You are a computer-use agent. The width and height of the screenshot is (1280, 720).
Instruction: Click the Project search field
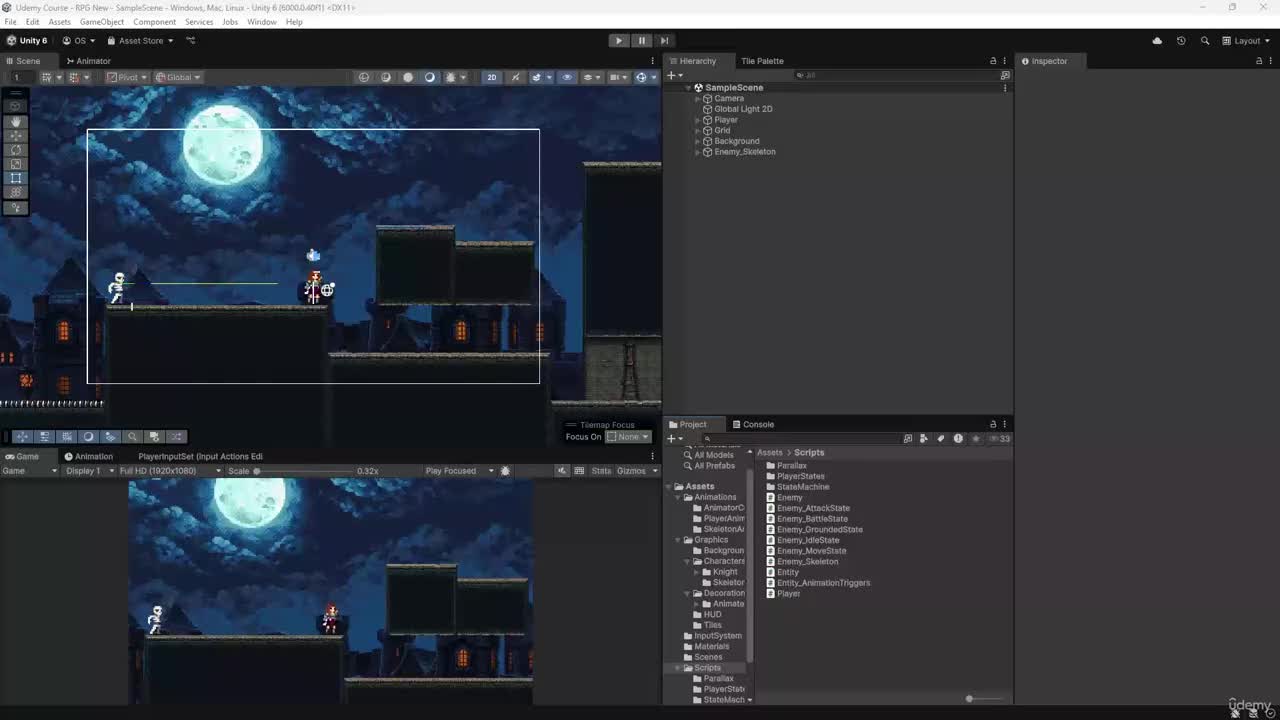(x=800, y=439)
